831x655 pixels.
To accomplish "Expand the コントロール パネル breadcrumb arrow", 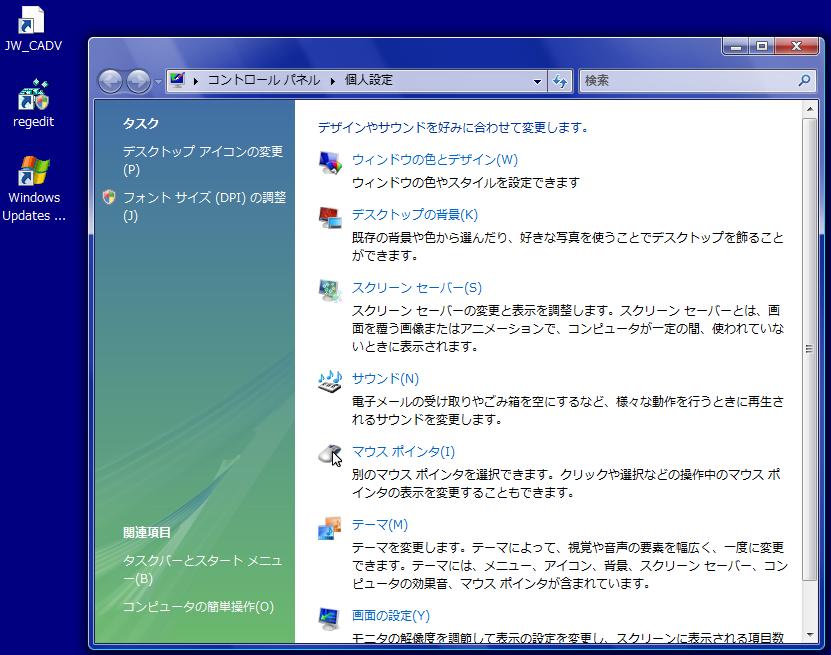I will [x=331, y=81].
